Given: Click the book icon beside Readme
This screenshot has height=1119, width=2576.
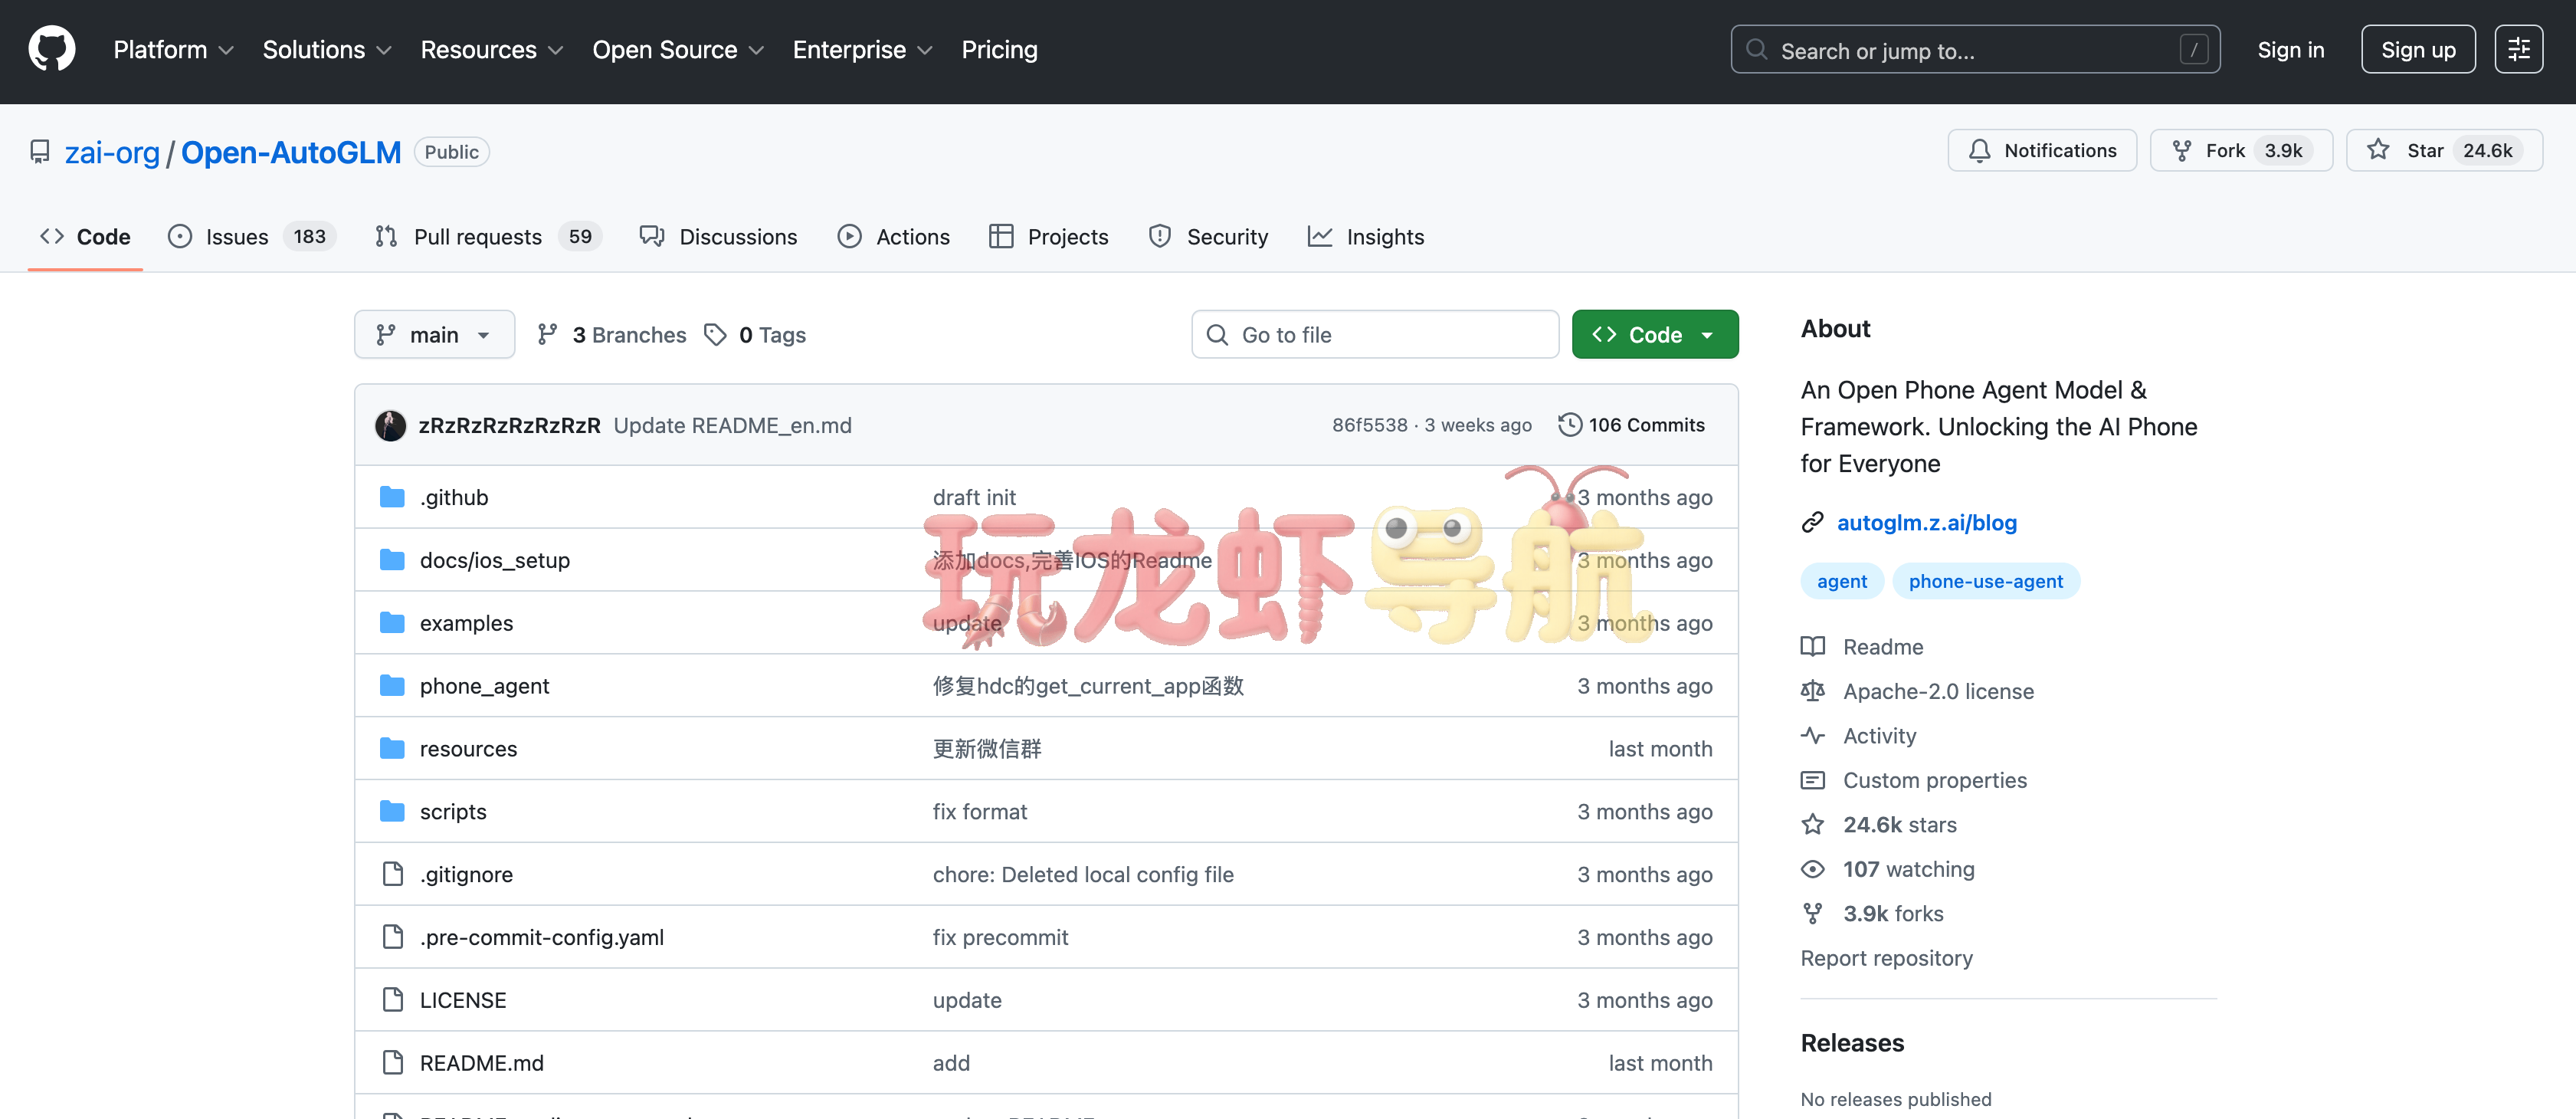Looking at the screenshot, I should click(1812, 647).
